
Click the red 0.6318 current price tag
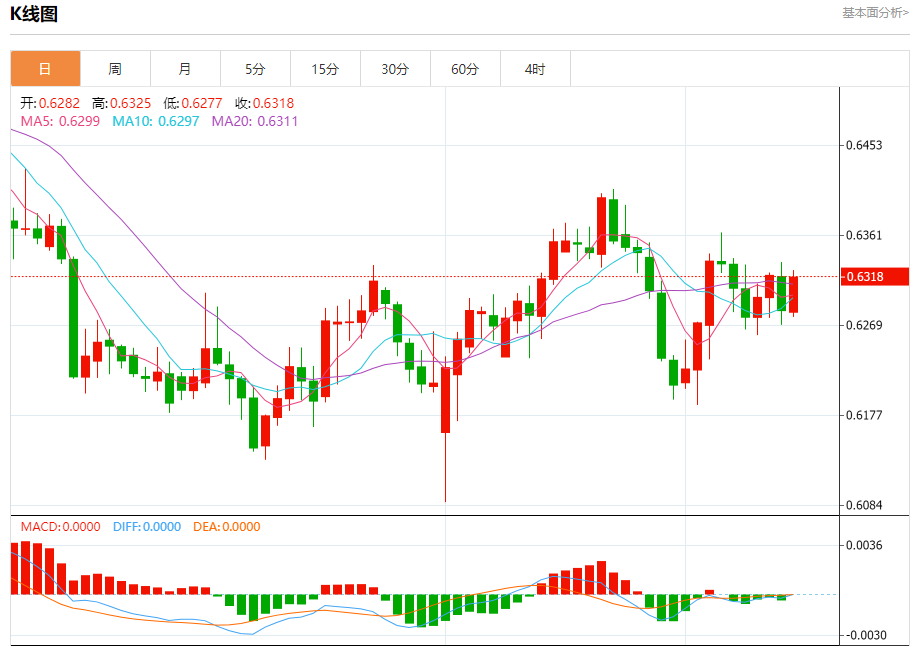[874, 277]
